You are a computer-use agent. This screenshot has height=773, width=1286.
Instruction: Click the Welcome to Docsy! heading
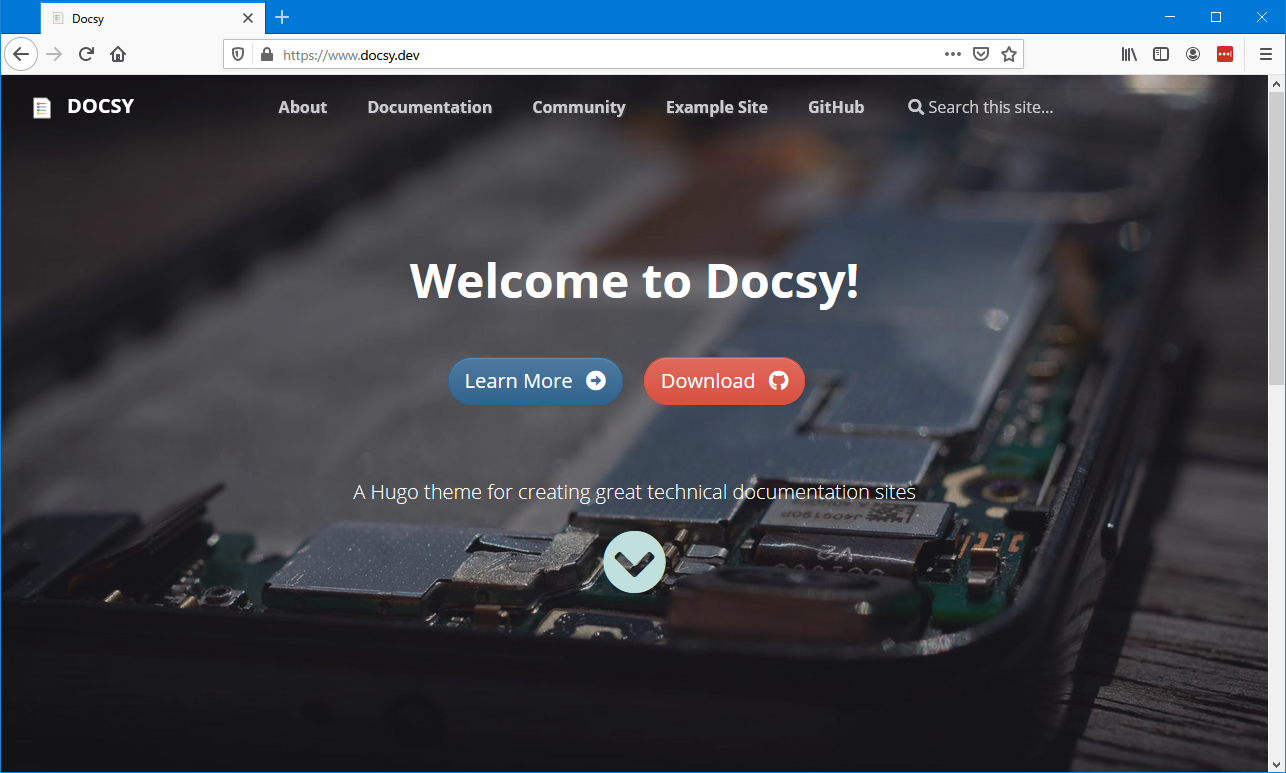pos(634,281)
